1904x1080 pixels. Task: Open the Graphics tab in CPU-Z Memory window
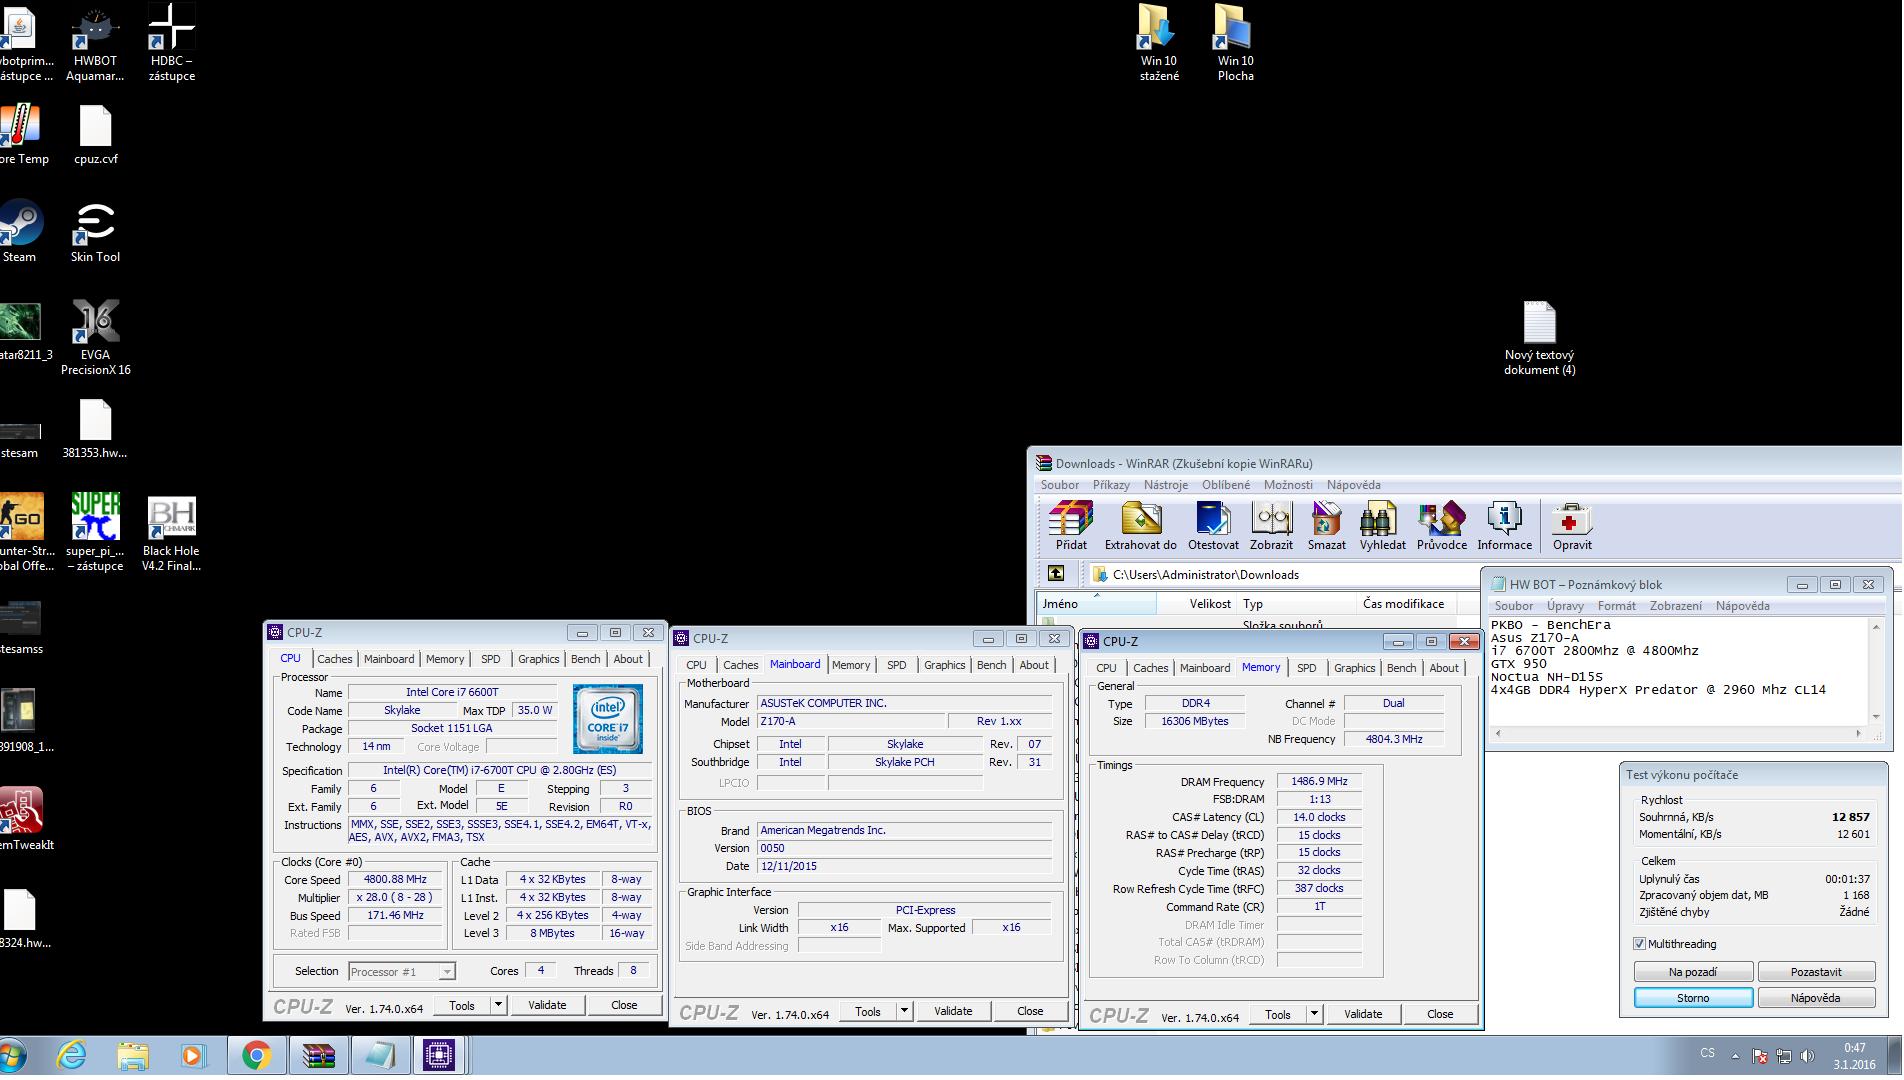1354,668
